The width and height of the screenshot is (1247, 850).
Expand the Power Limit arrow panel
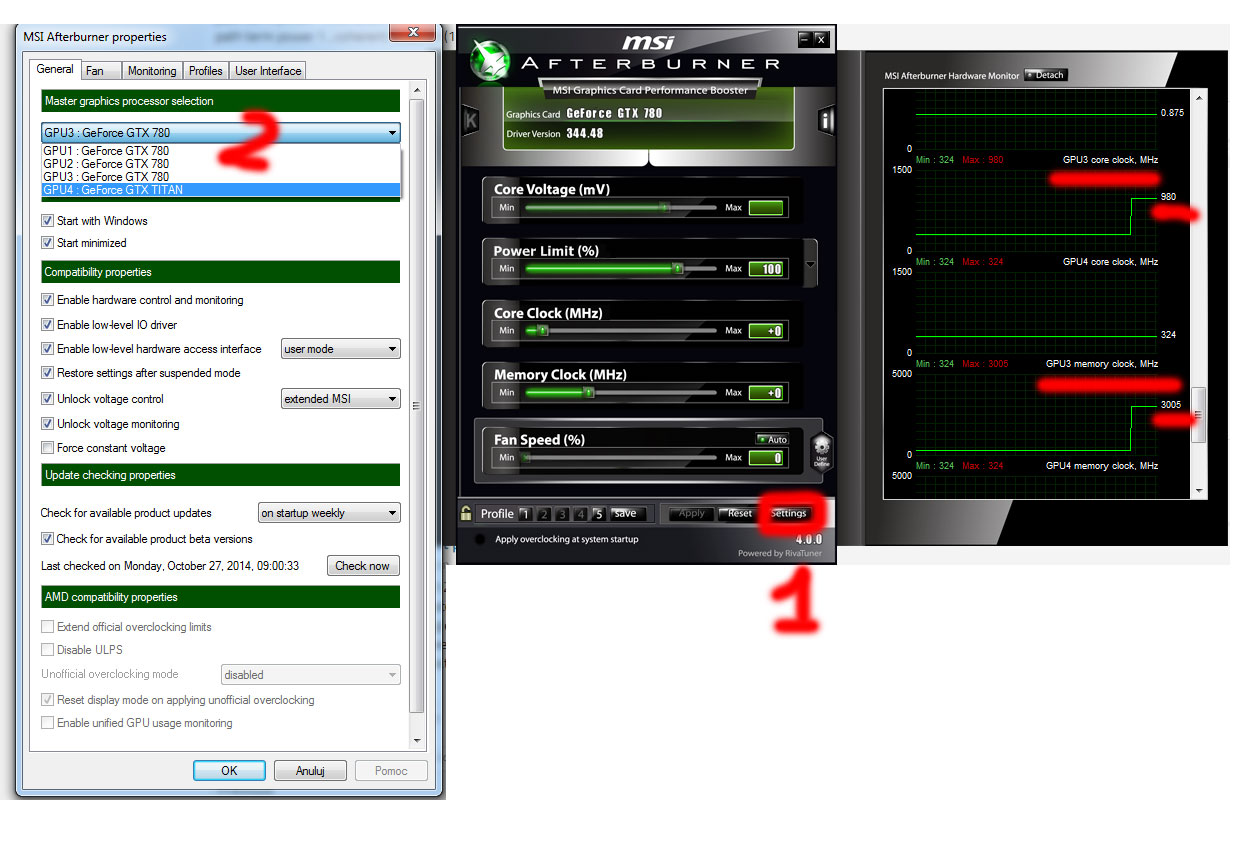[810, 265]
